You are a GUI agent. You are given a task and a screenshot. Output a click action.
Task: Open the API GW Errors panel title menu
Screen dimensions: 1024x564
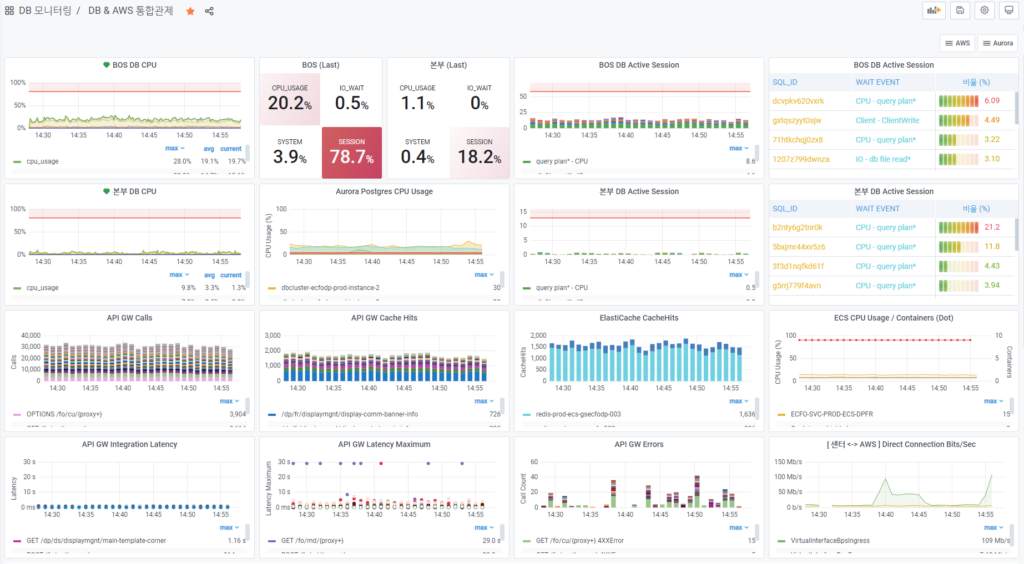639,444
